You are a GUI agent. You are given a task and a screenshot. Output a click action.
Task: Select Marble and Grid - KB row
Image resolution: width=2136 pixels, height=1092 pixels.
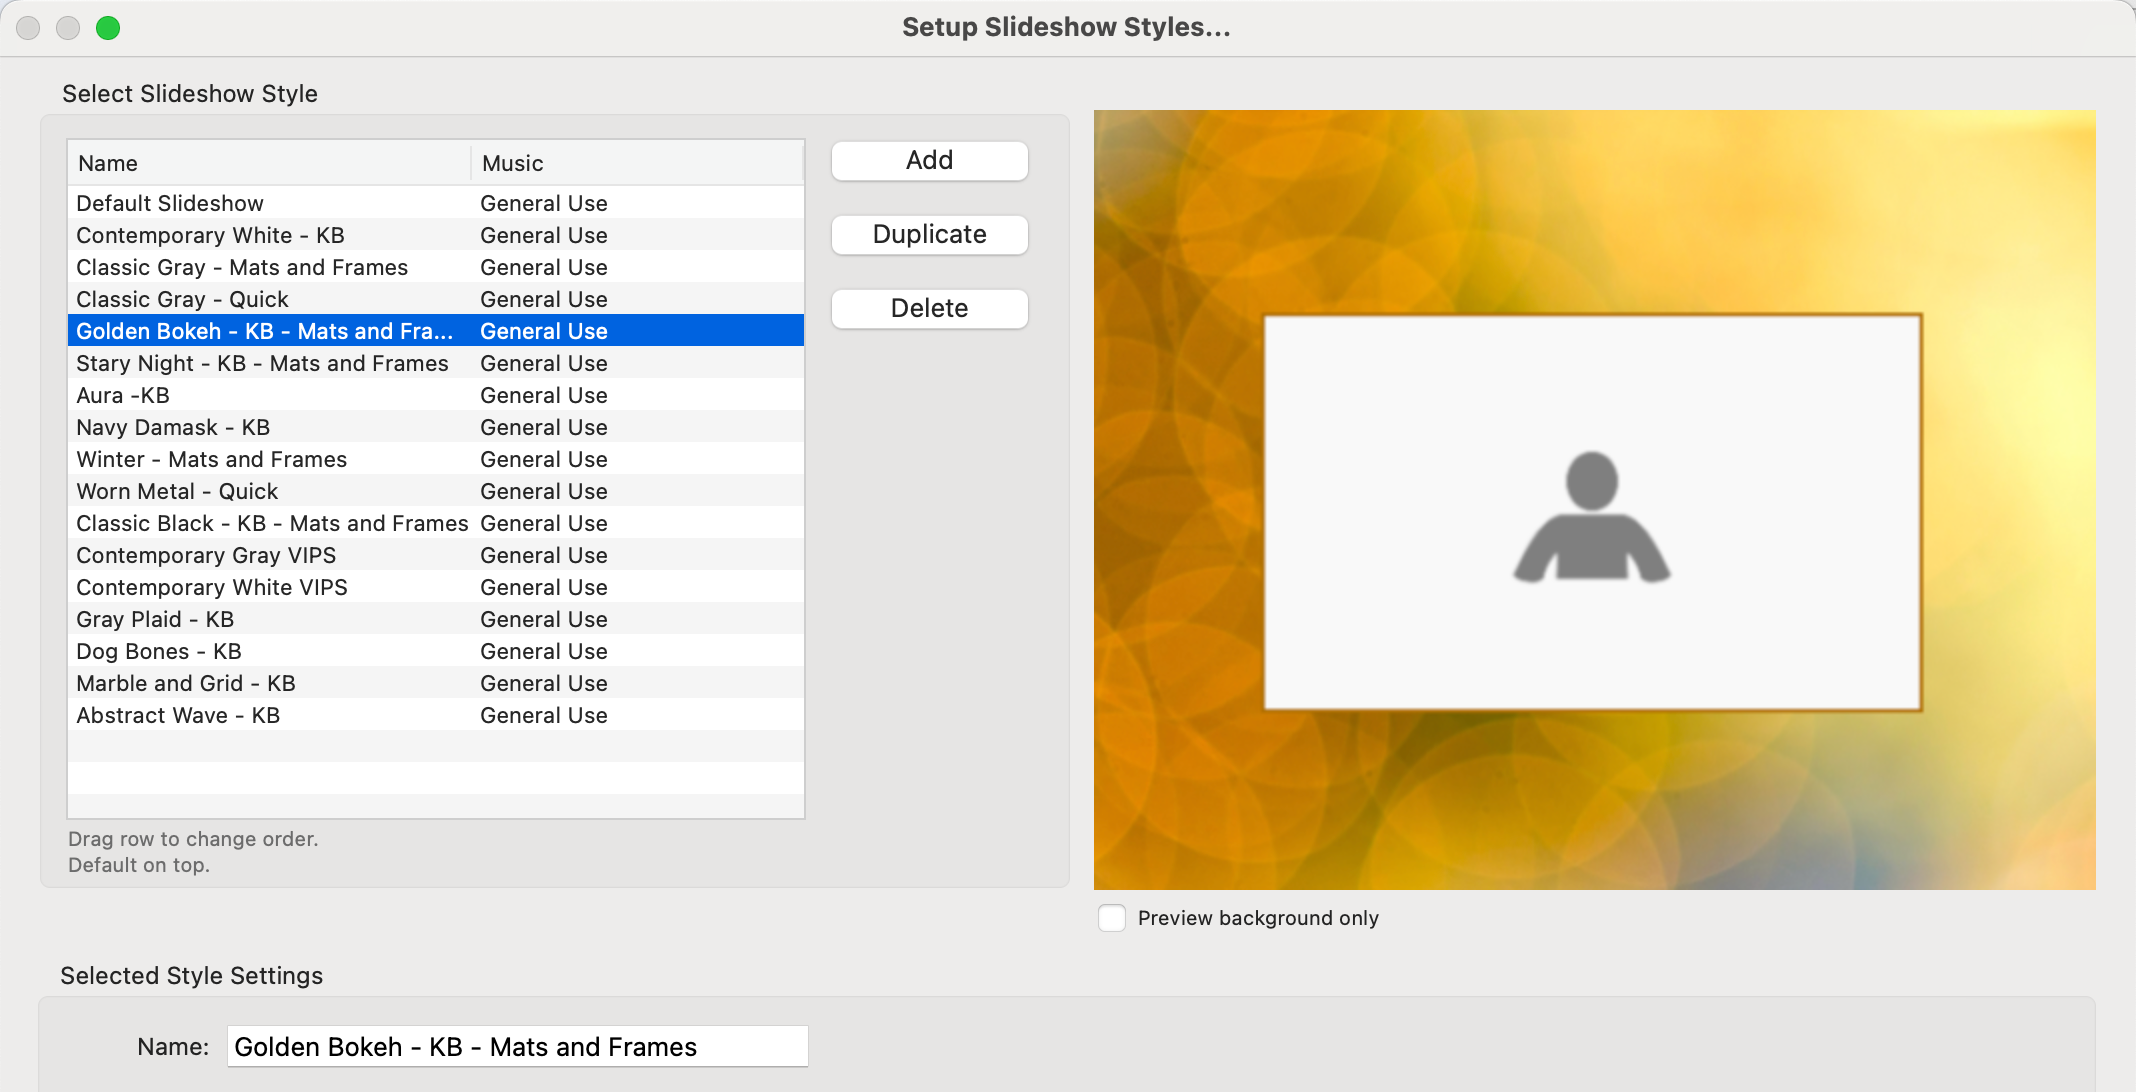pos(186,683)
